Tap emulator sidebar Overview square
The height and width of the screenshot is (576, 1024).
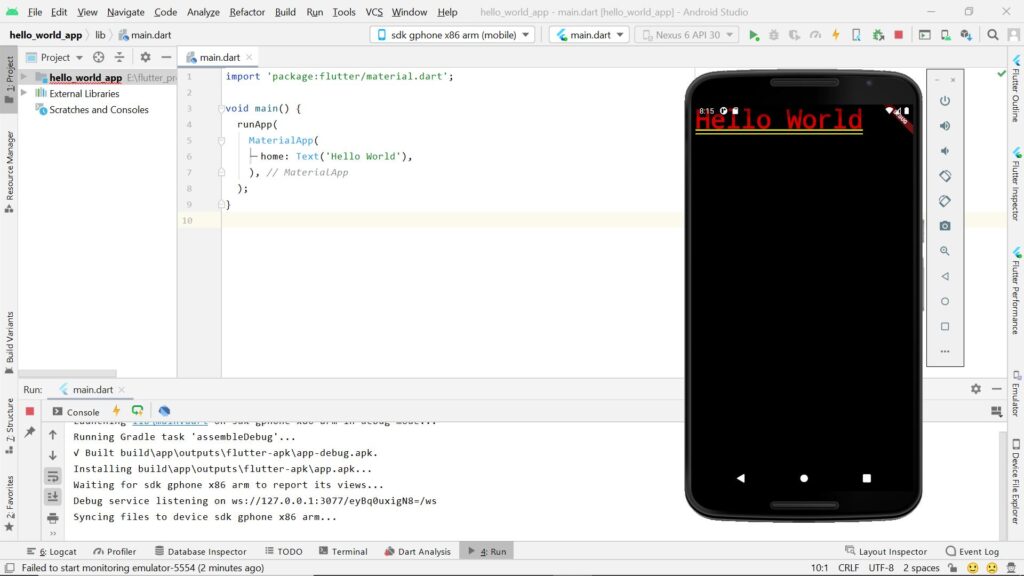945,326
